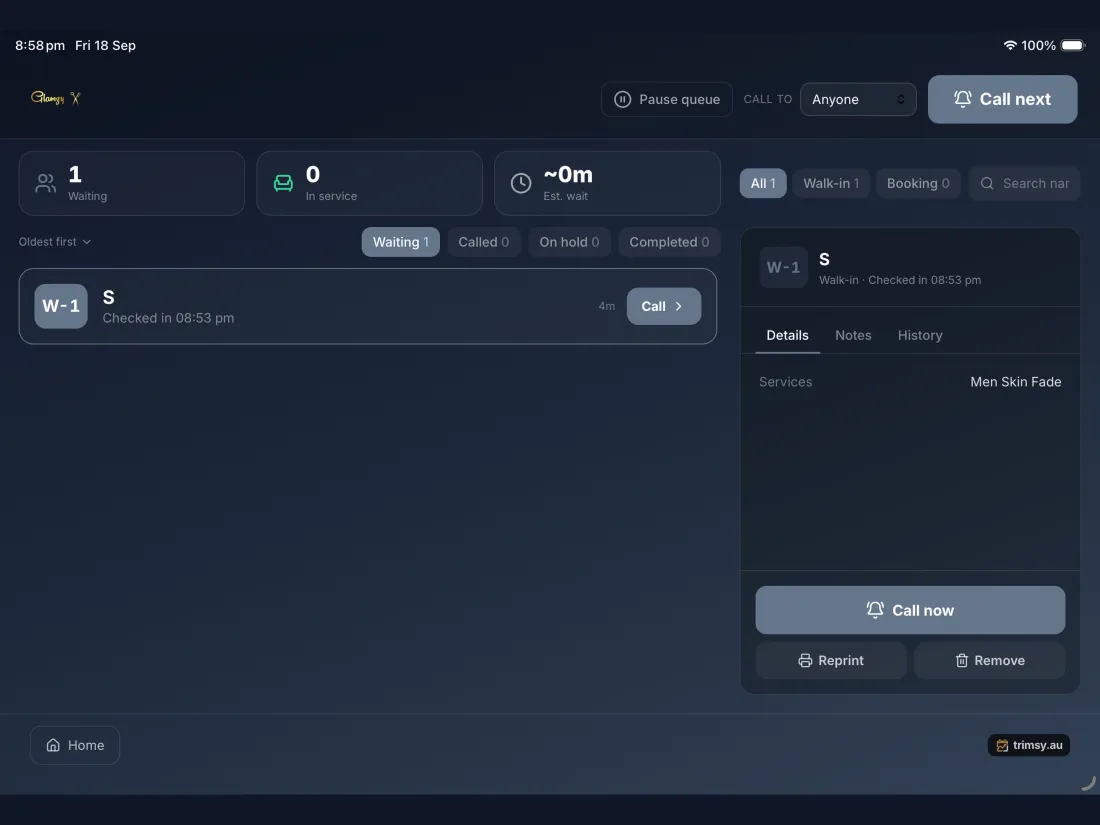Open the Call To staff dropdown
The width and height of the screenshot is (1100, 825).
pos(858,100)
